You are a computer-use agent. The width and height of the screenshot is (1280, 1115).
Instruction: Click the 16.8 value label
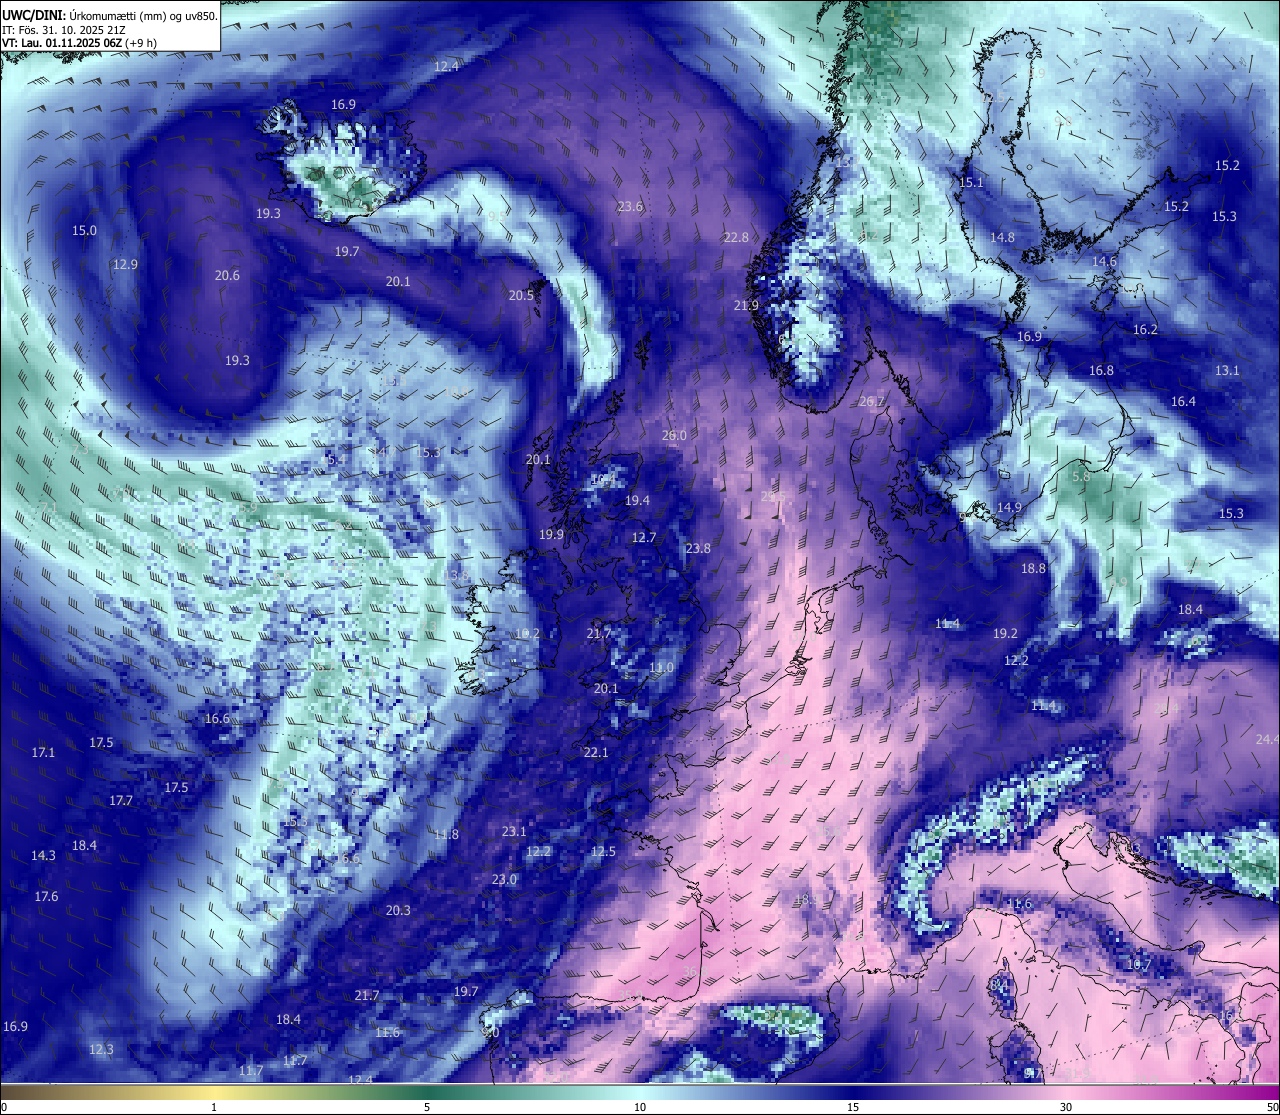click(1101, 371)
